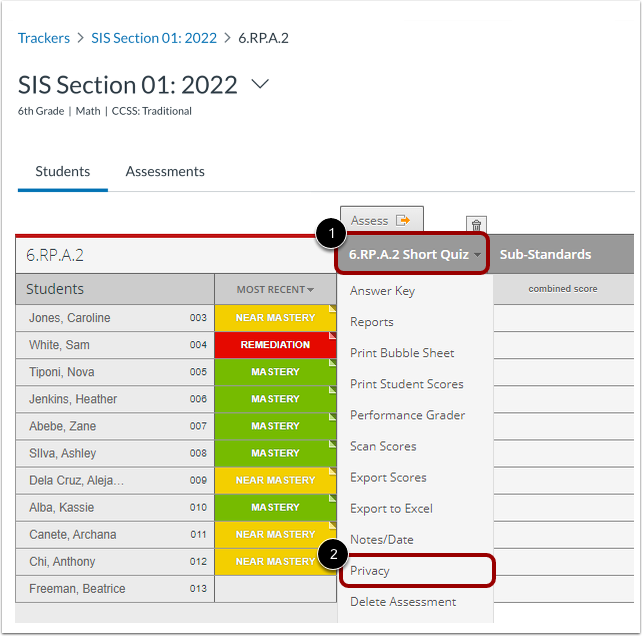Select Print Bubble Sheet
642x636 pixels.
coord(402,353)
